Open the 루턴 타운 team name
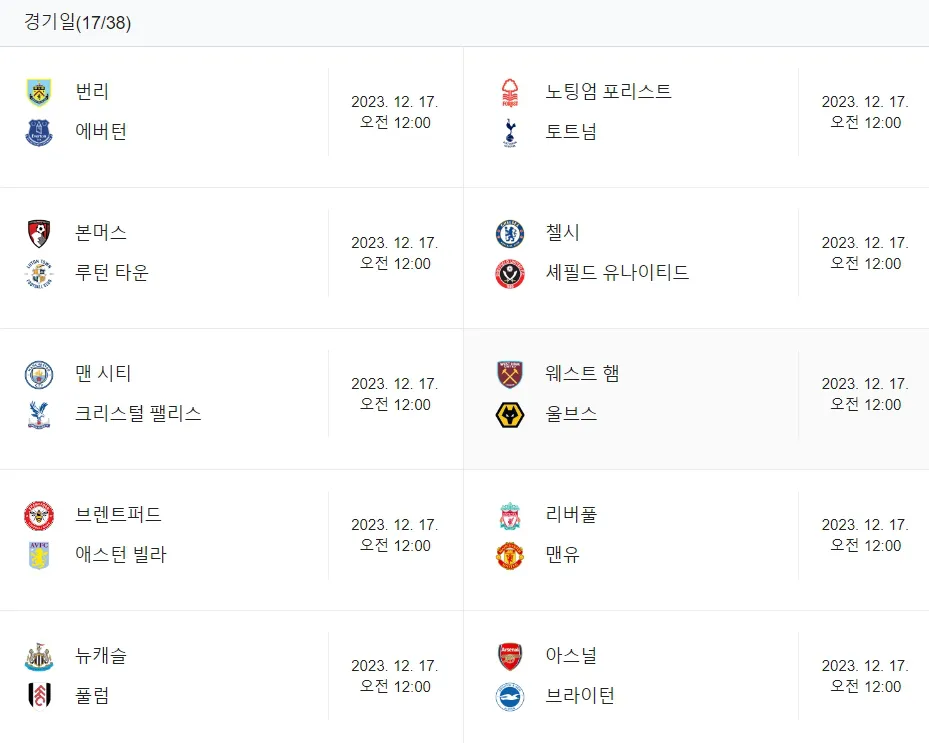929x743 pixels. (111, 273)
